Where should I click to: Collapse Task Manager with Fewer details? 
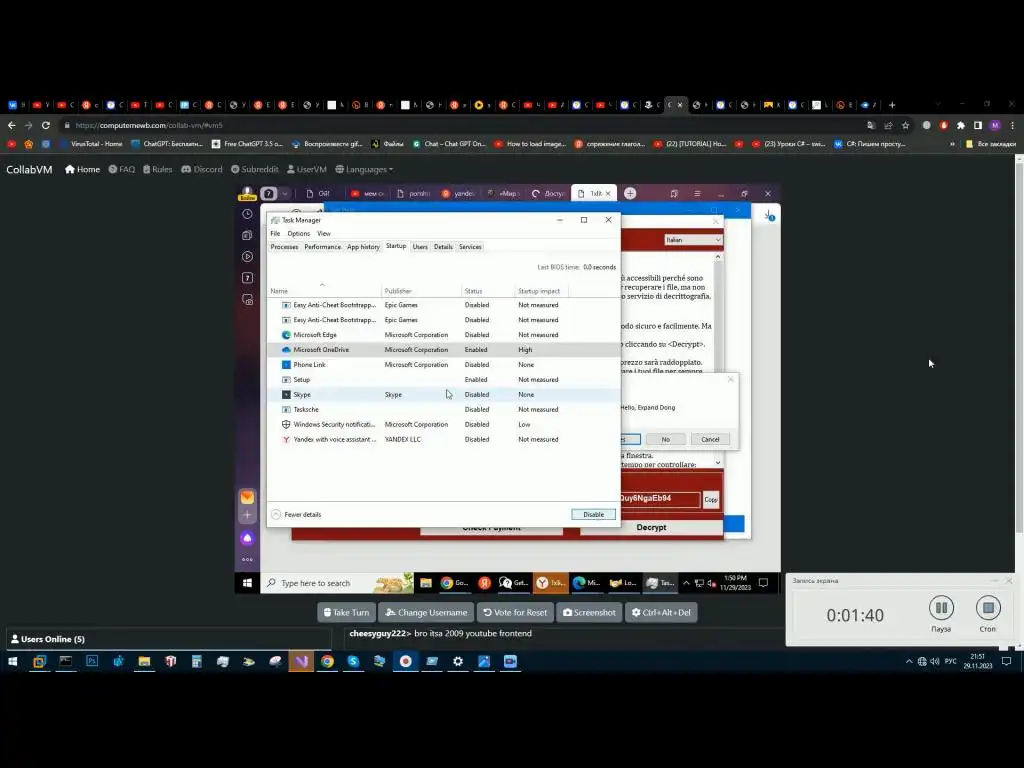pyautogui.click(x=296, y=515)
